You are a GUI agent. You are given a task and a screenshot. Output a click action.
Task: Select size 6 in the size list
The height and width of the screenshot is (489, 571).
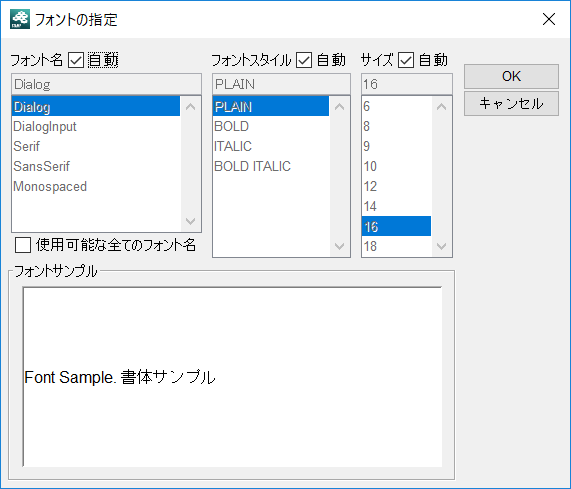(x=397, y=106)
